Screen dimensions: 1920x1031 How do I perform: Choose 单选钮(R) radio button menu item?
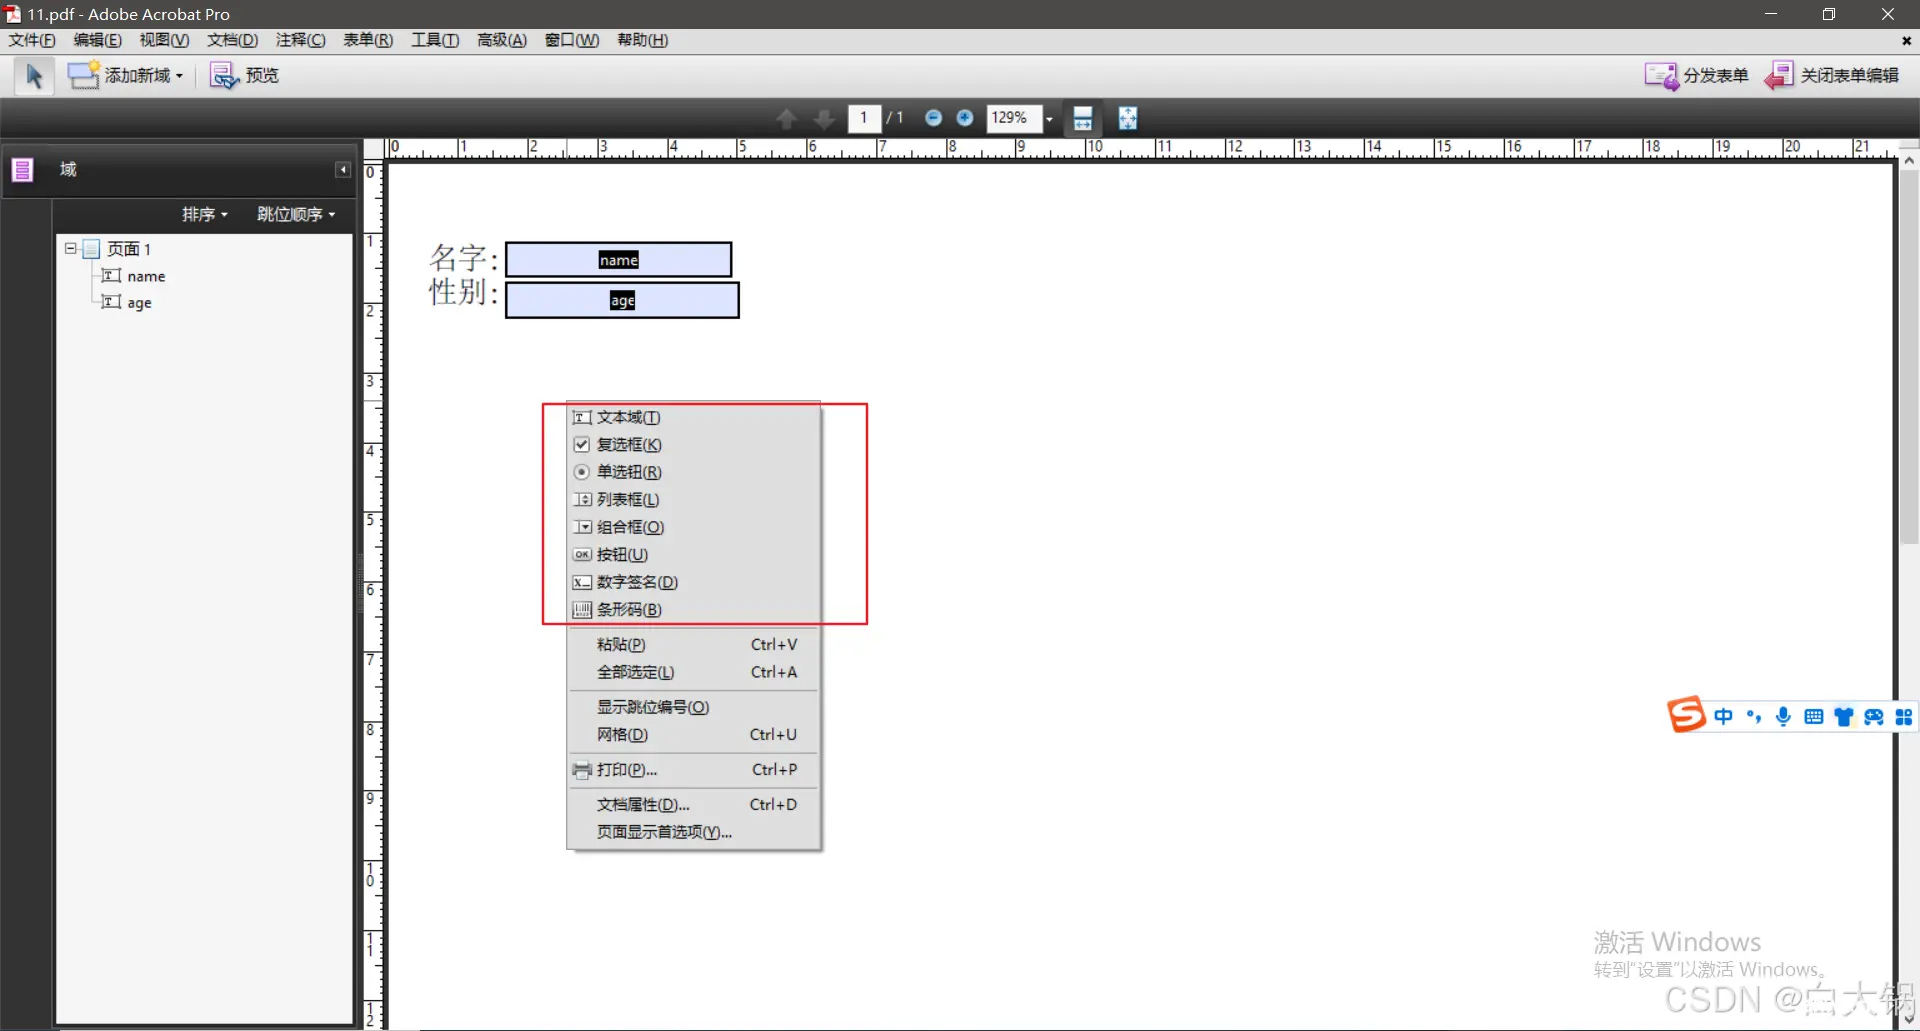tap(693, 472)
